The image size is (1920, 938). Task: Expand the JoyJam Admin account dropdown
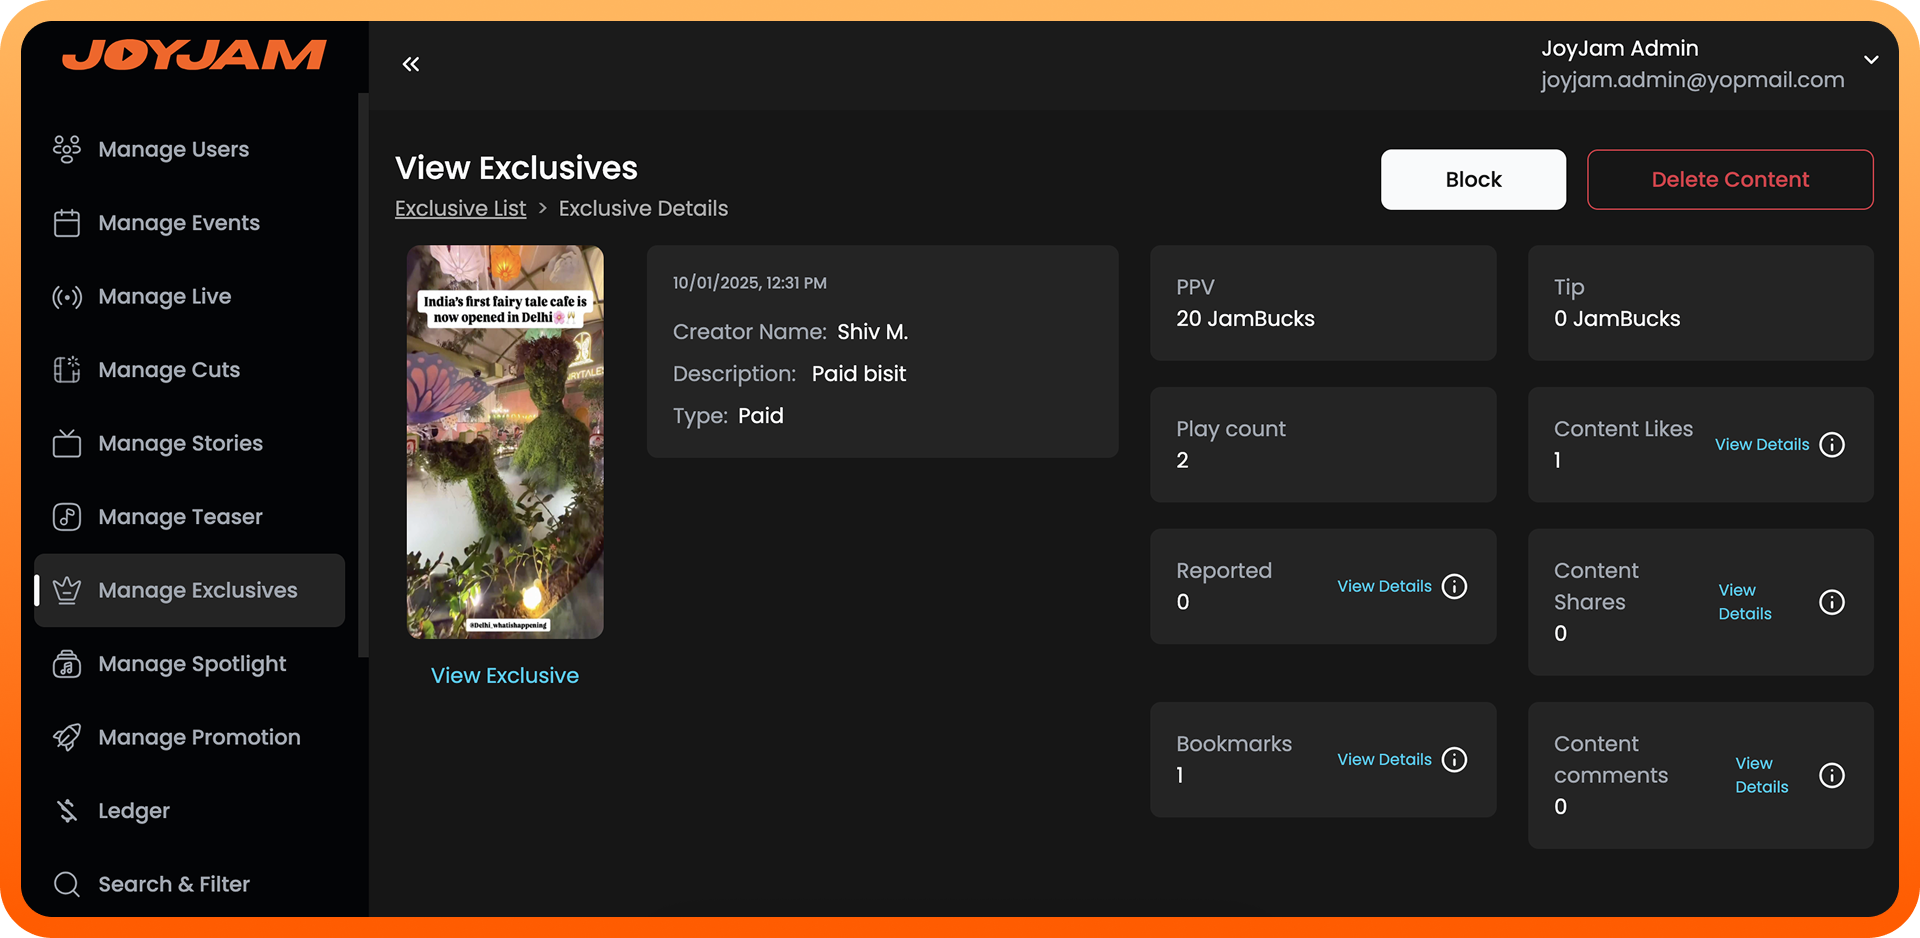(1871, 60)
